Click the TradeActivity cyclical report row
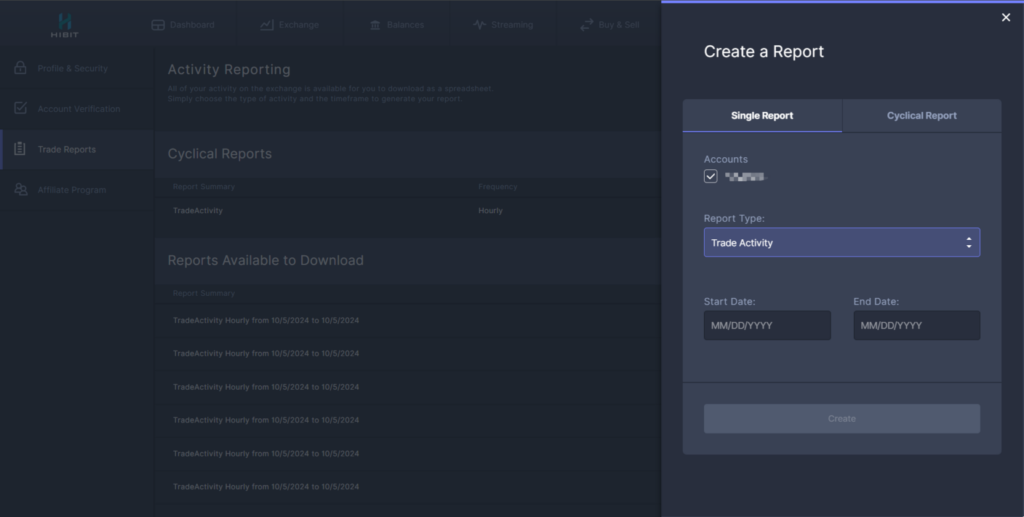 pyautogui.click(x=408, y=211)
